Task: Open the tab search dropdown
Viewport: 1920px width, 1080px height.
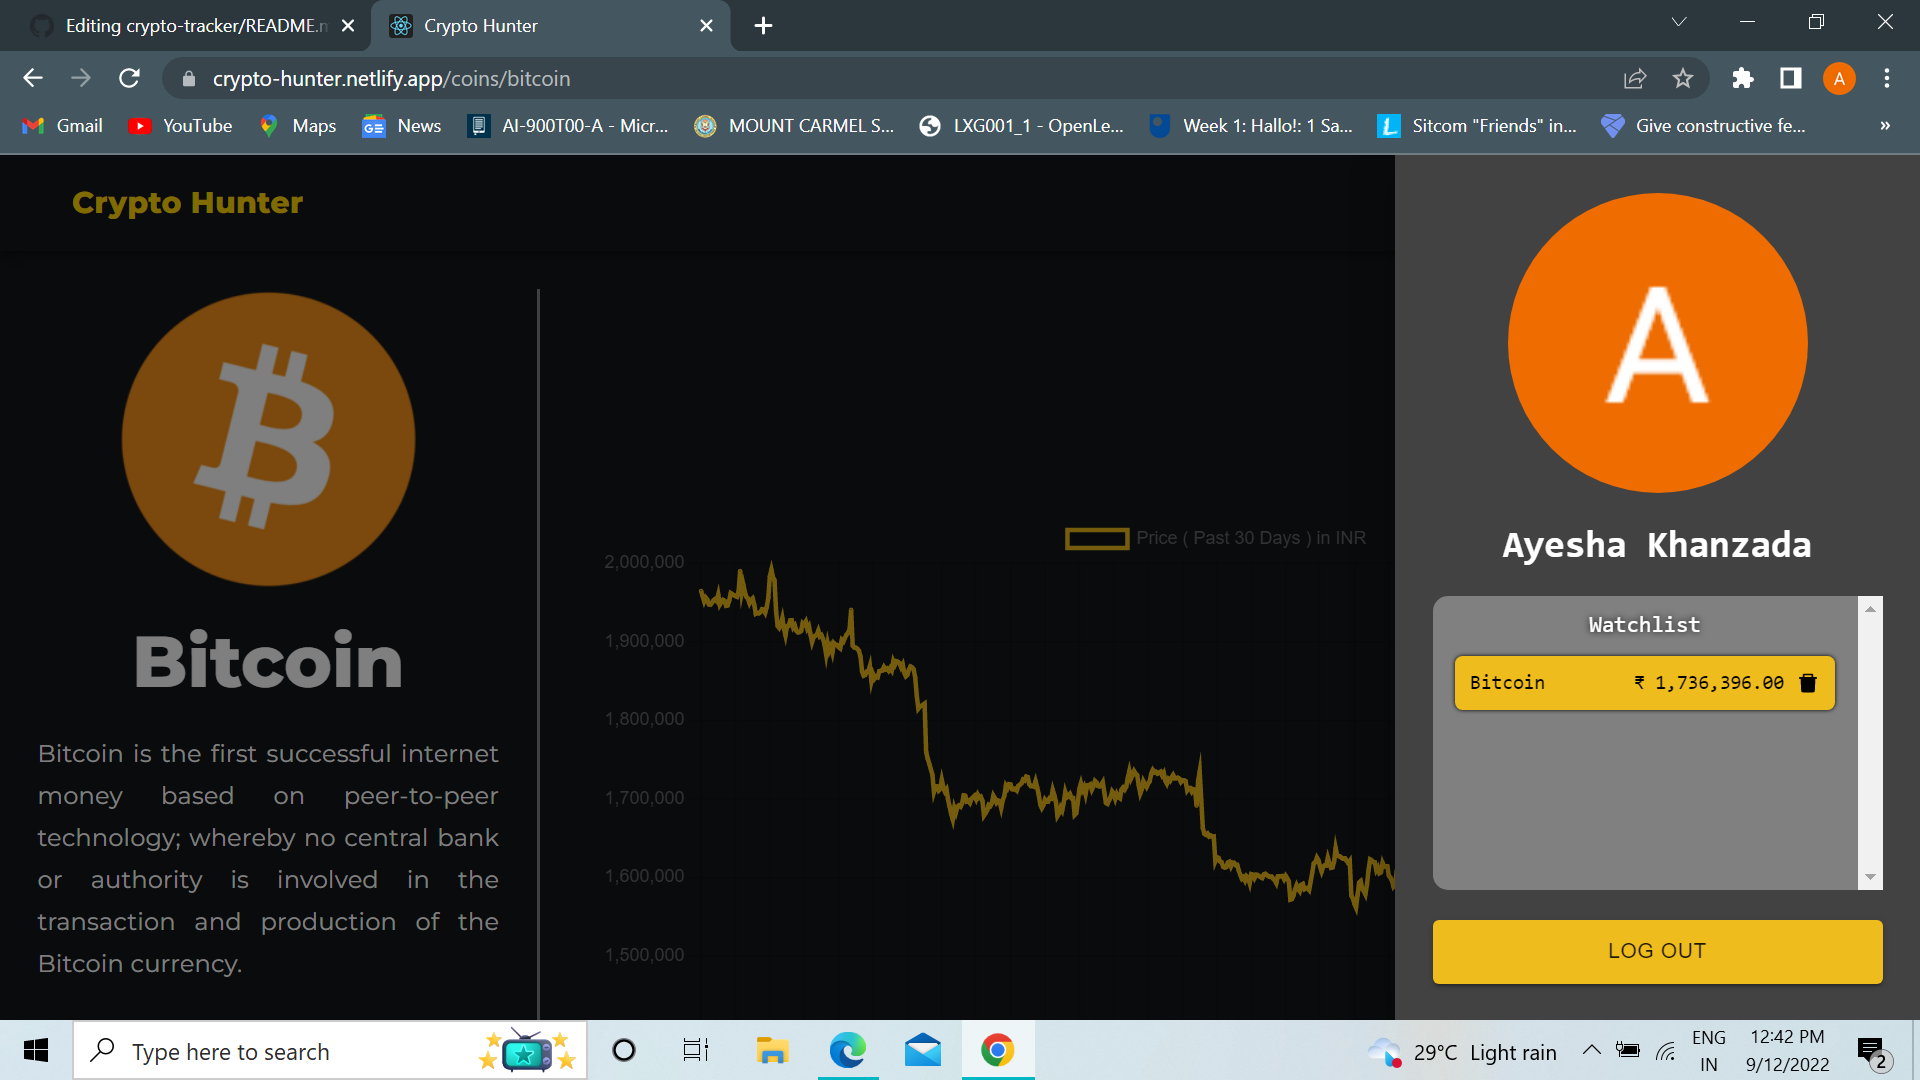Action: [x=1679, y=21]
